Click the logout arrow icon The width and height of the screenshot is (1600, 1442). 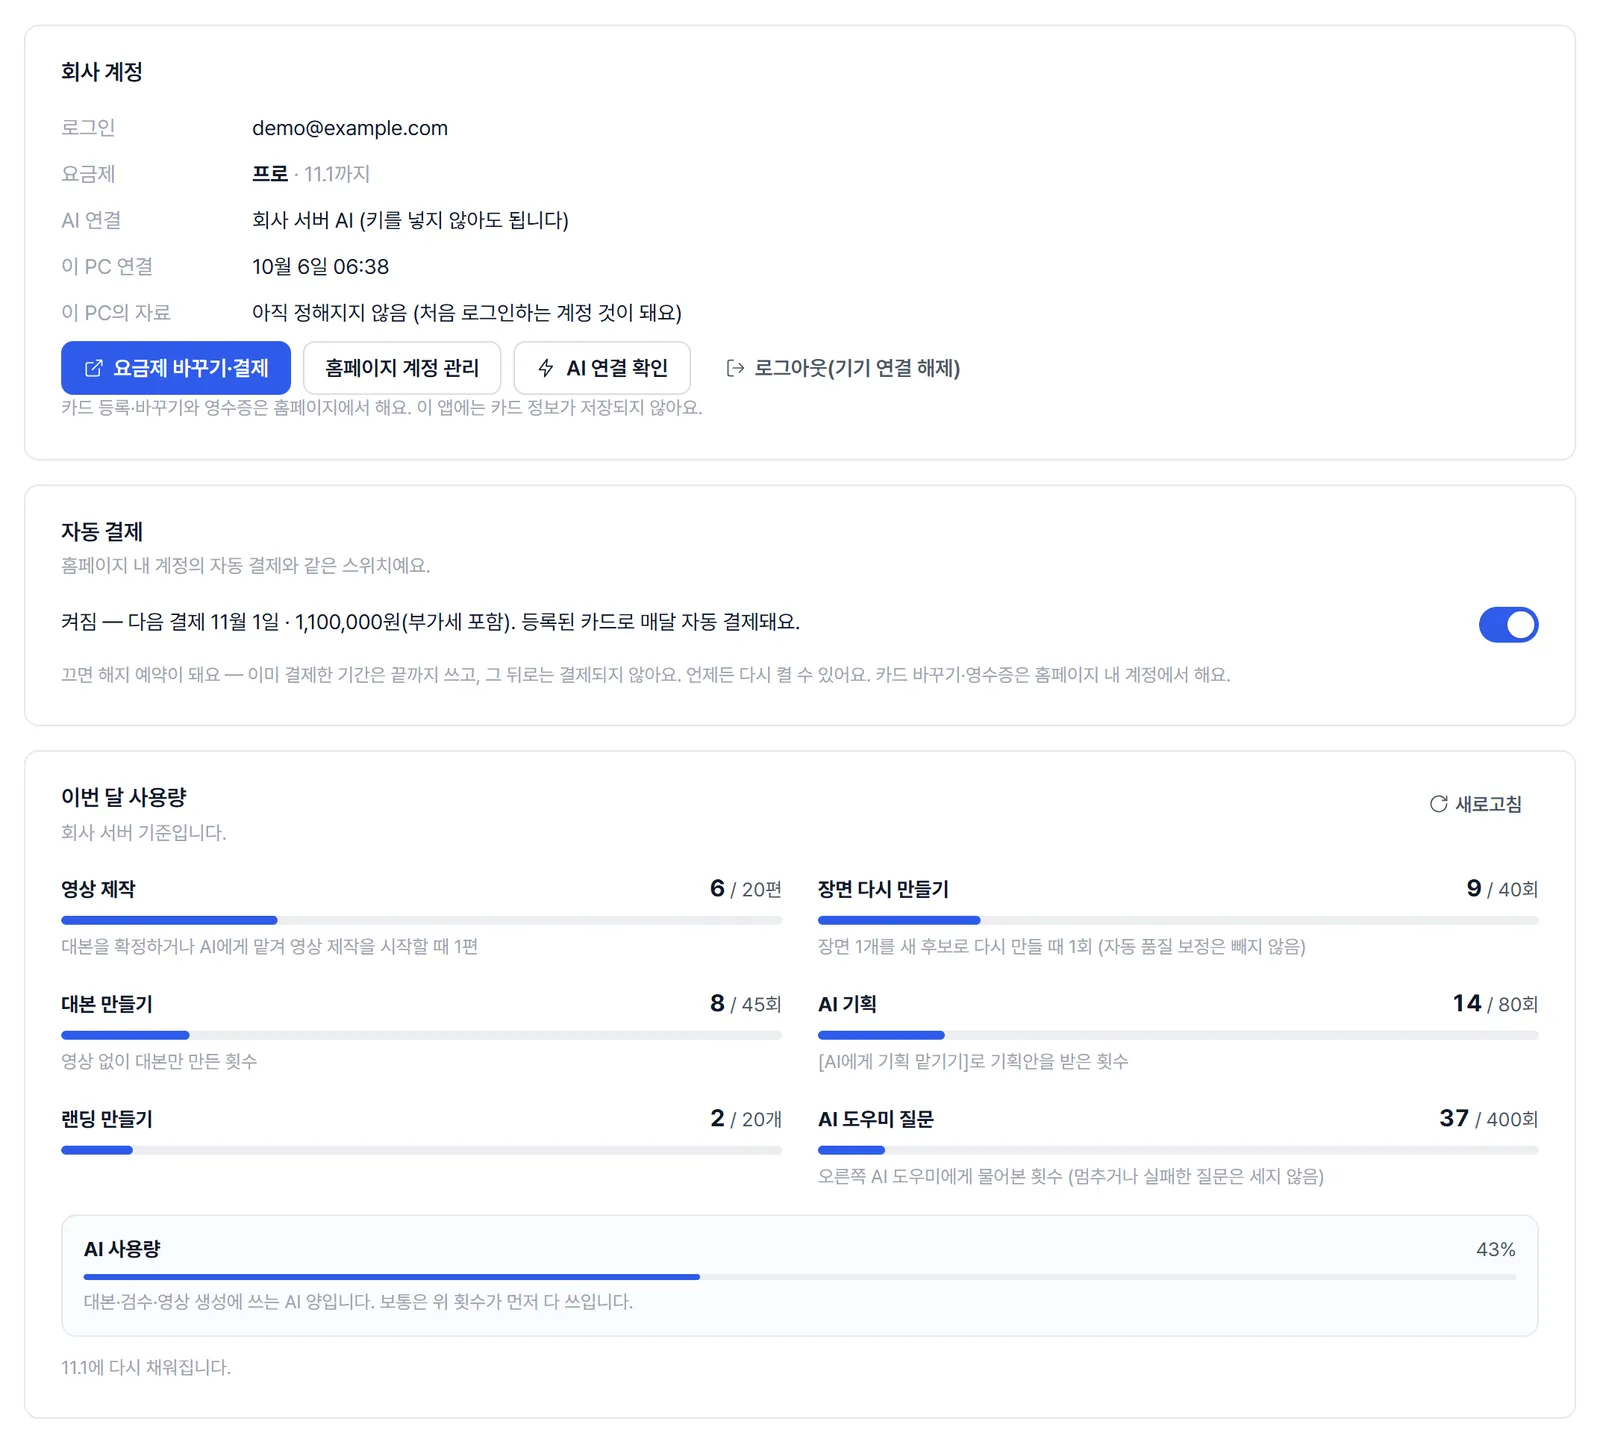pyautogui.click(x=735, y=368)
